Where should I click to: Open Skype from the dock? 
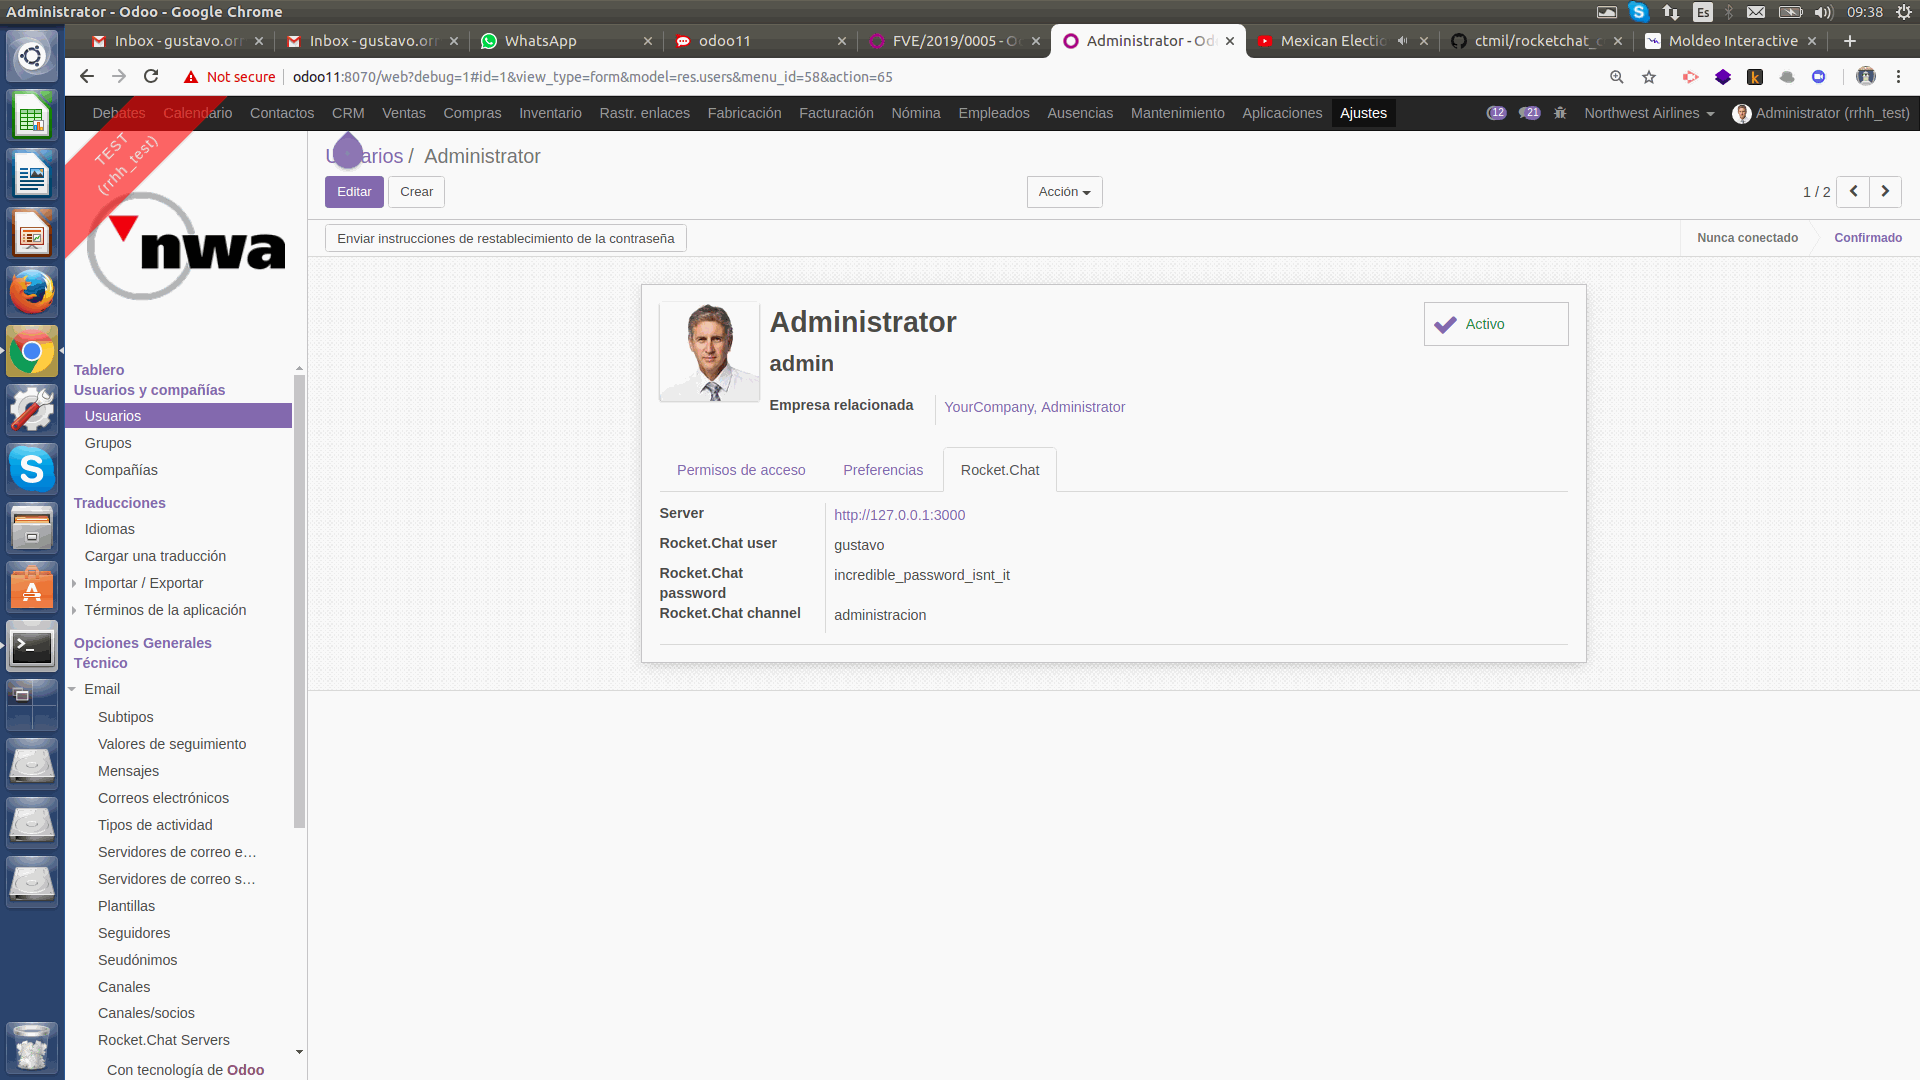tap(32, 468)
